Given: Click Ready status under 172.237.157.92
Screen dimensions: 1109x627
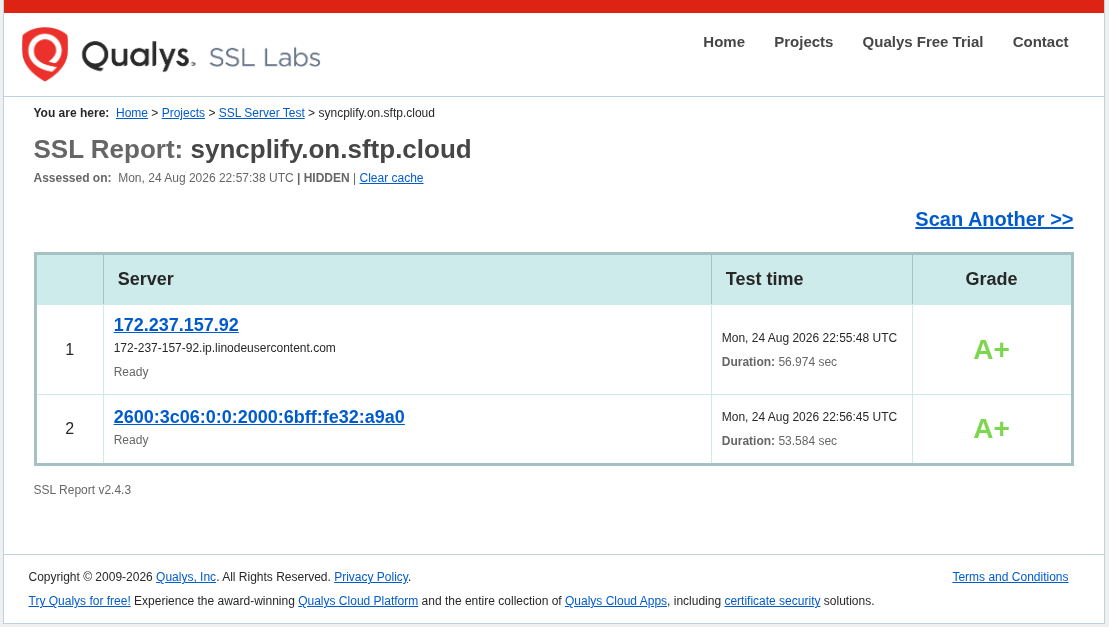Looking at the screenshot, I should (x=131, y=372).
